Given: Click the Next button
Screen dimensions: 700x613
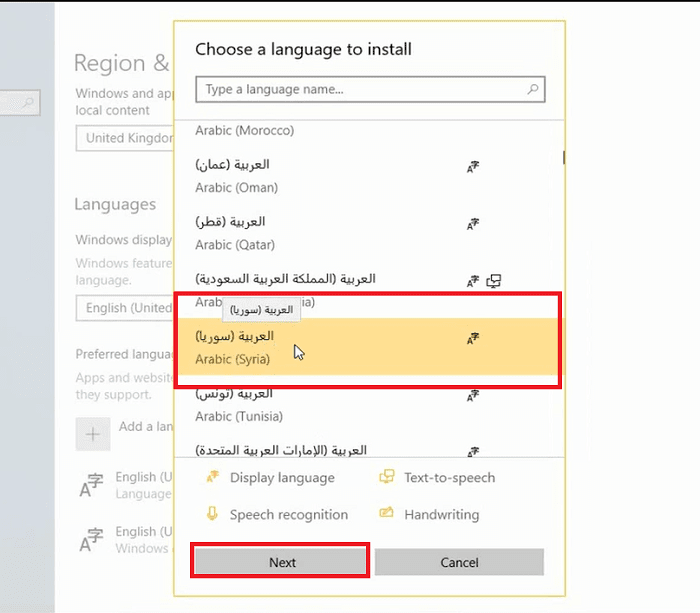Looking at the screenshot, I should click(x=281, y=562).
